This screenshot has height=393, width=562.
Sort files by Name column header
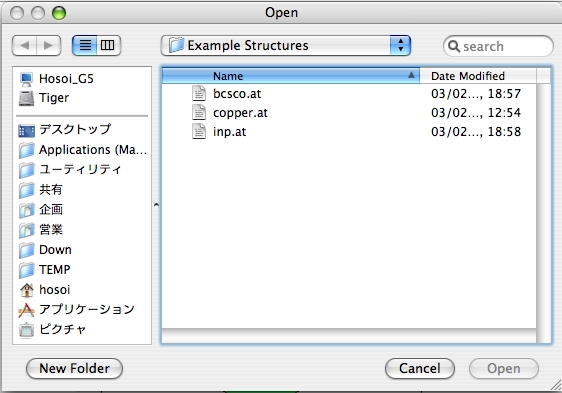[291, 76]
